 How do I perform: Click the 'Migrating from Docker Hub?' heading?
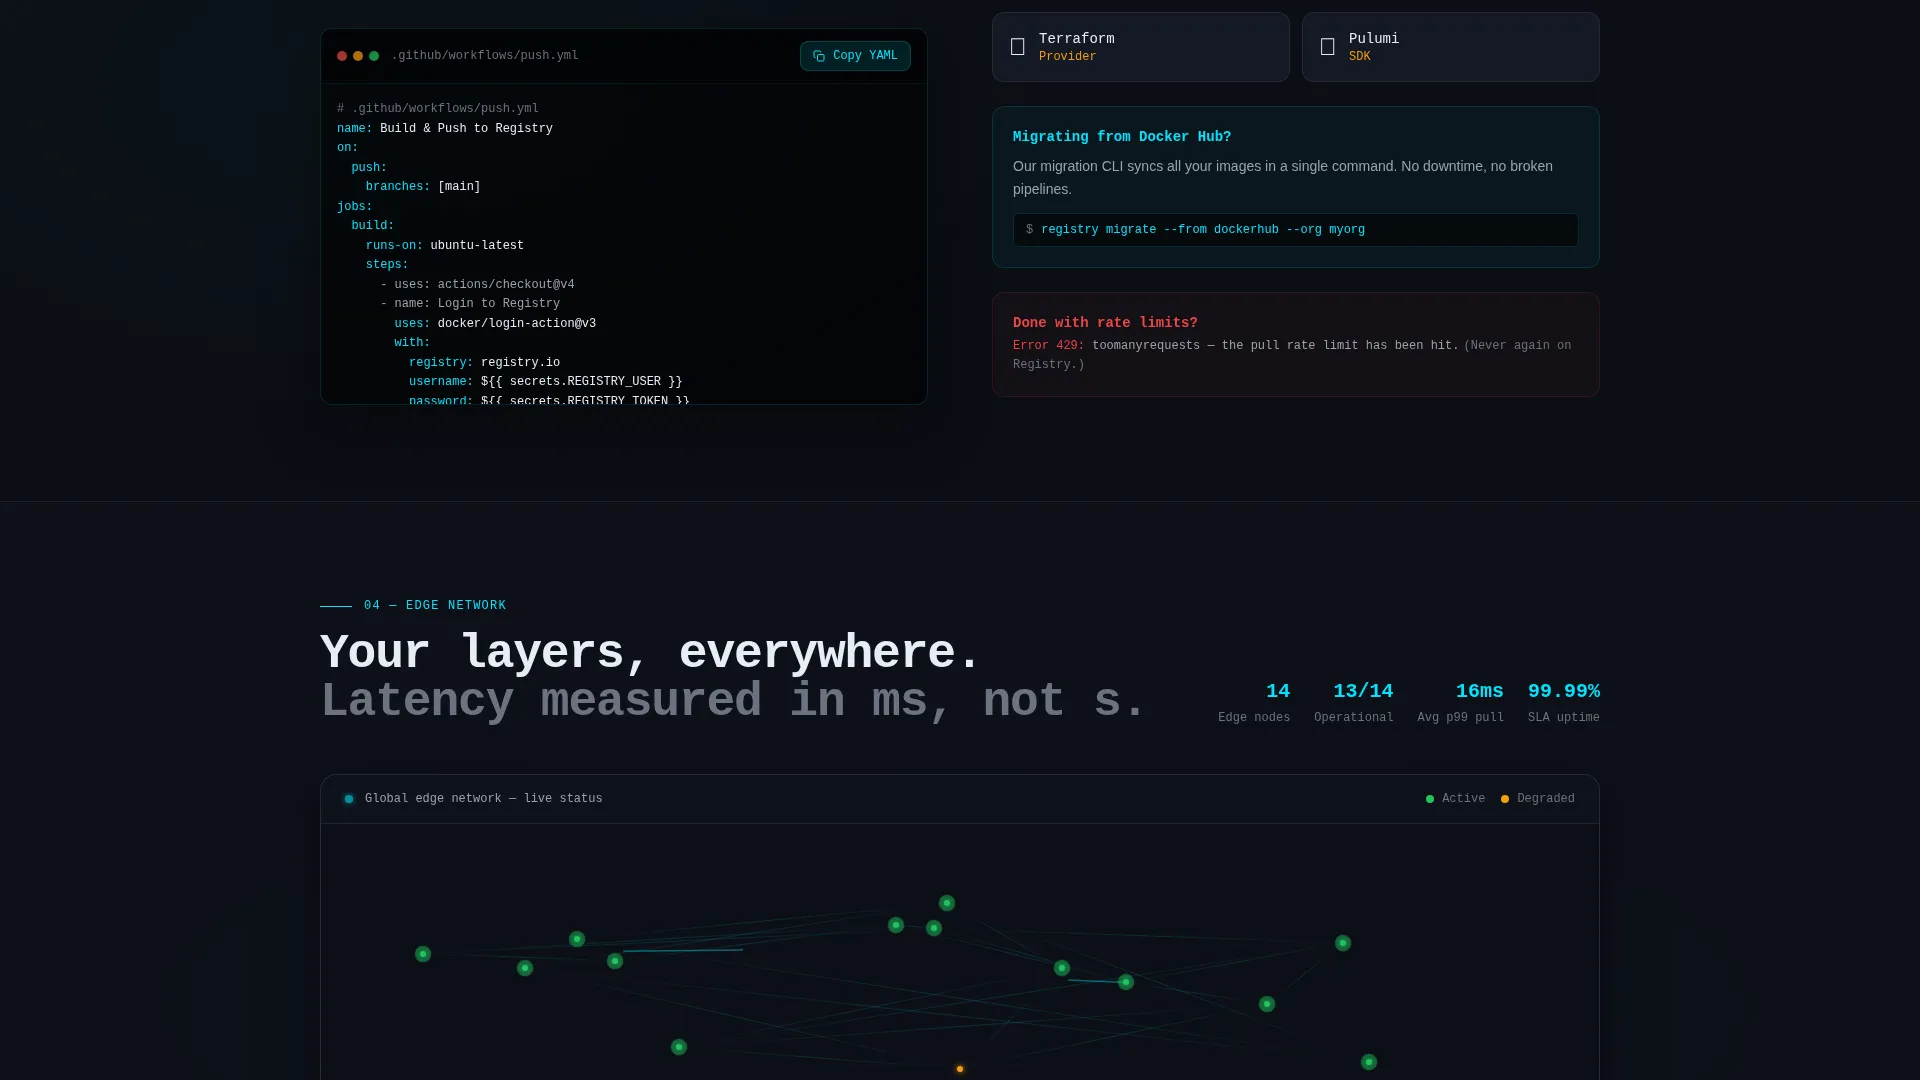pos(1122,137)
